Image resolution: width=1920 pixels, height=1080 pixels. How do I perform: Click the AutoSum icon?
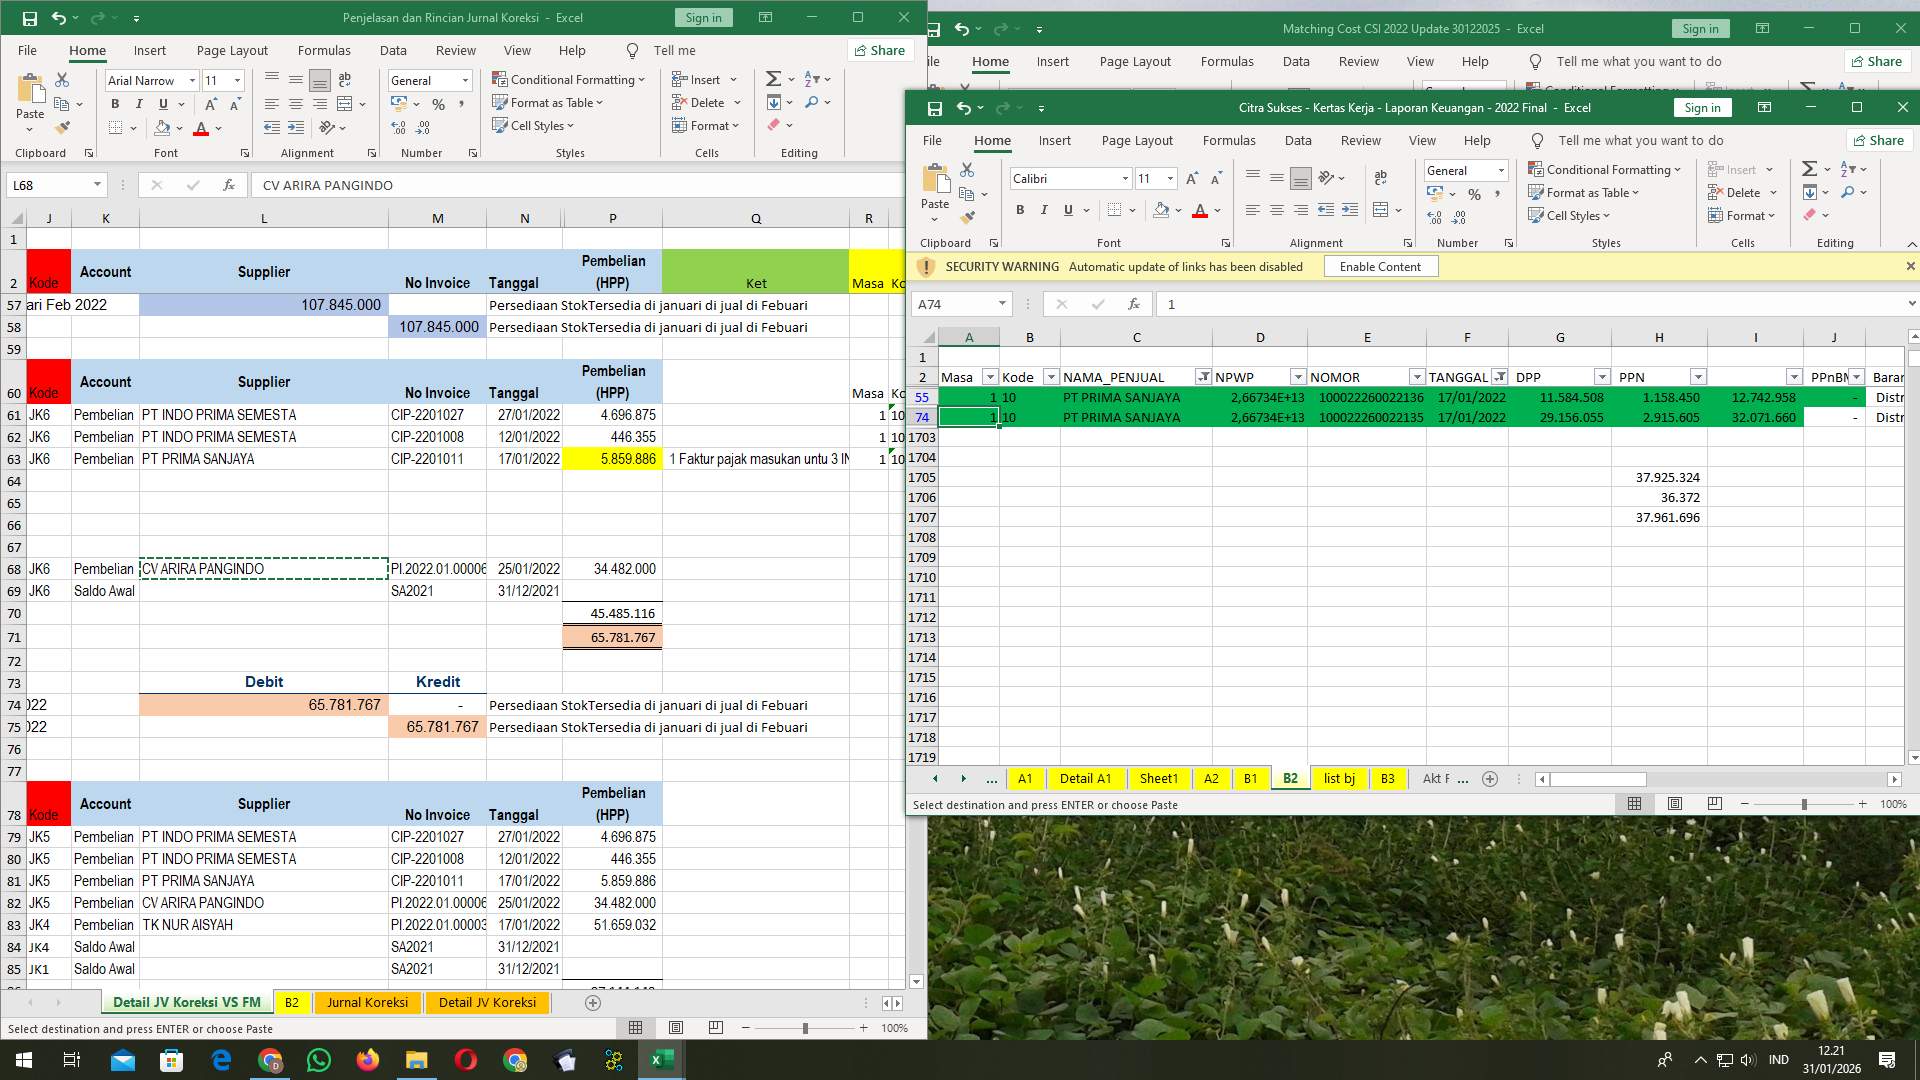(x=1811, y=168)
